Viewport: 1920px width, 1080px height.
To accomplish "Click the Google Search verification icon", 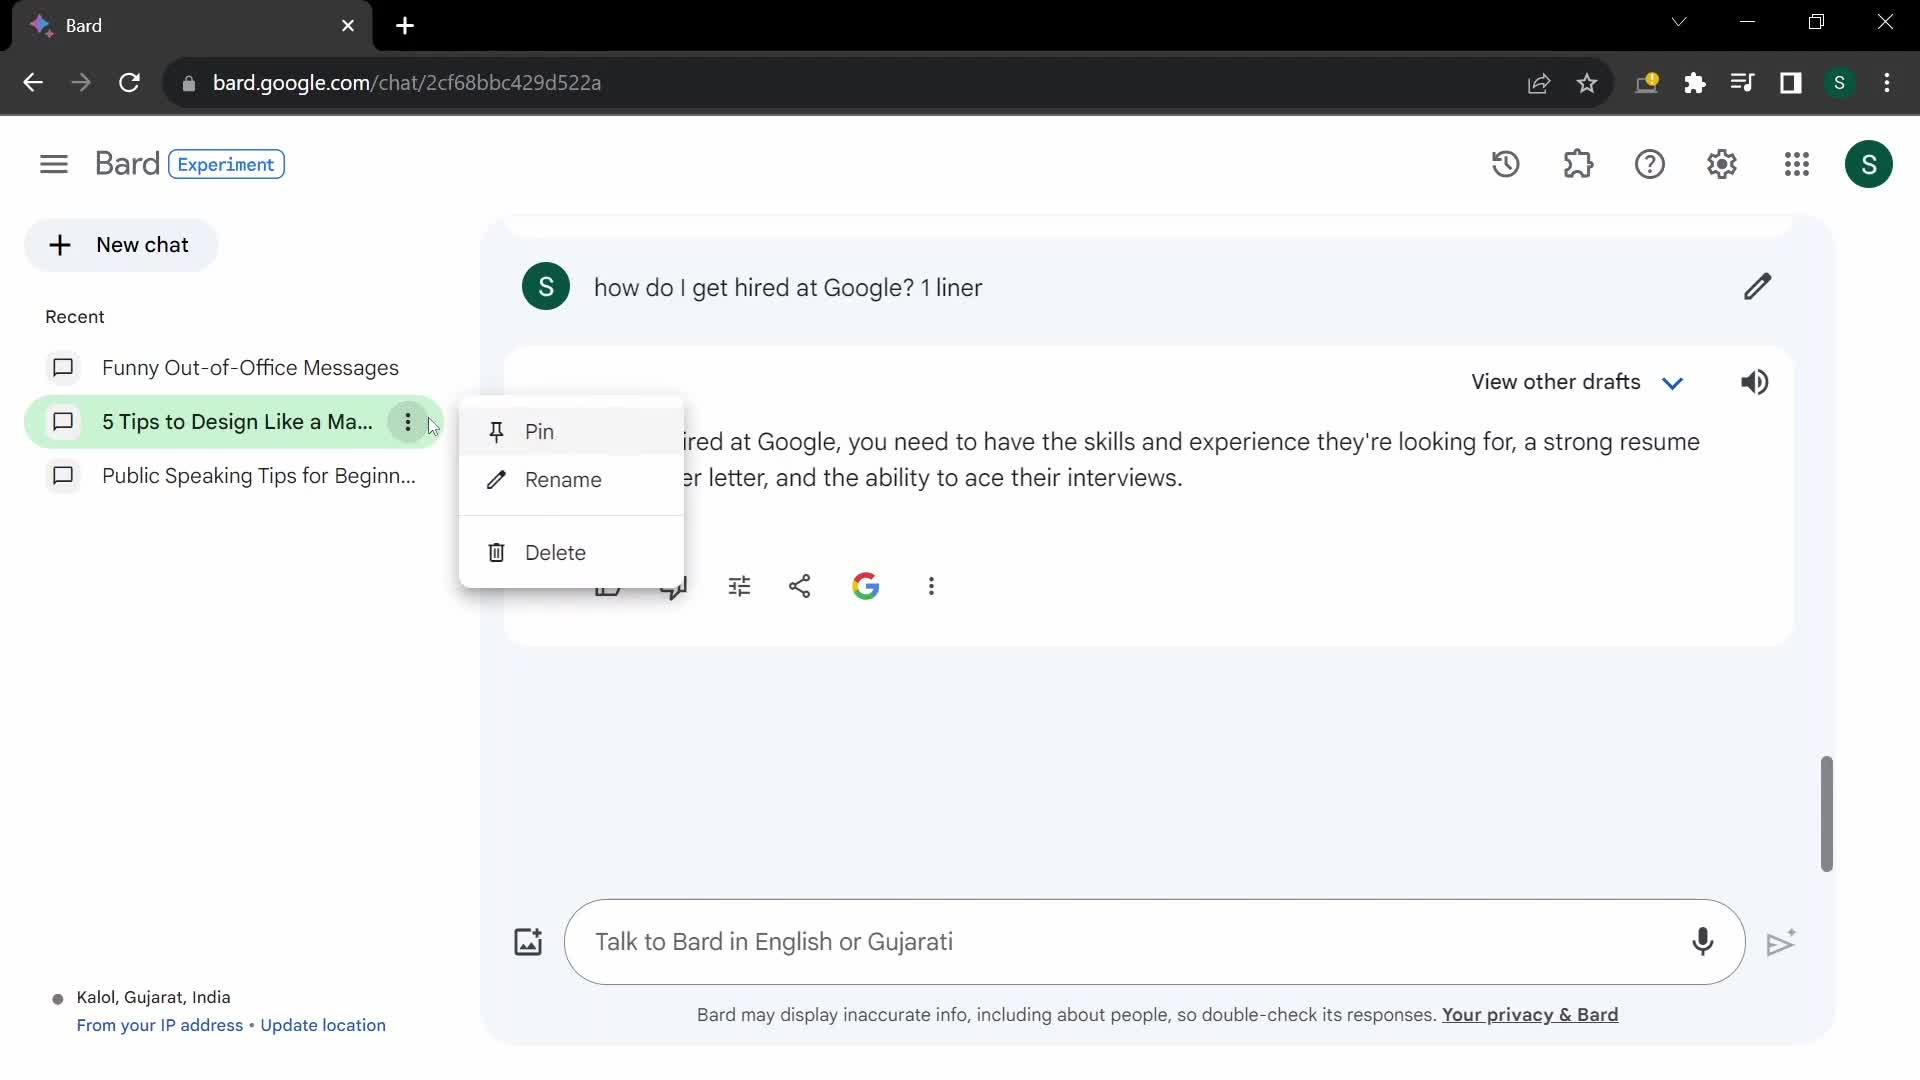I will pos(865,585).
